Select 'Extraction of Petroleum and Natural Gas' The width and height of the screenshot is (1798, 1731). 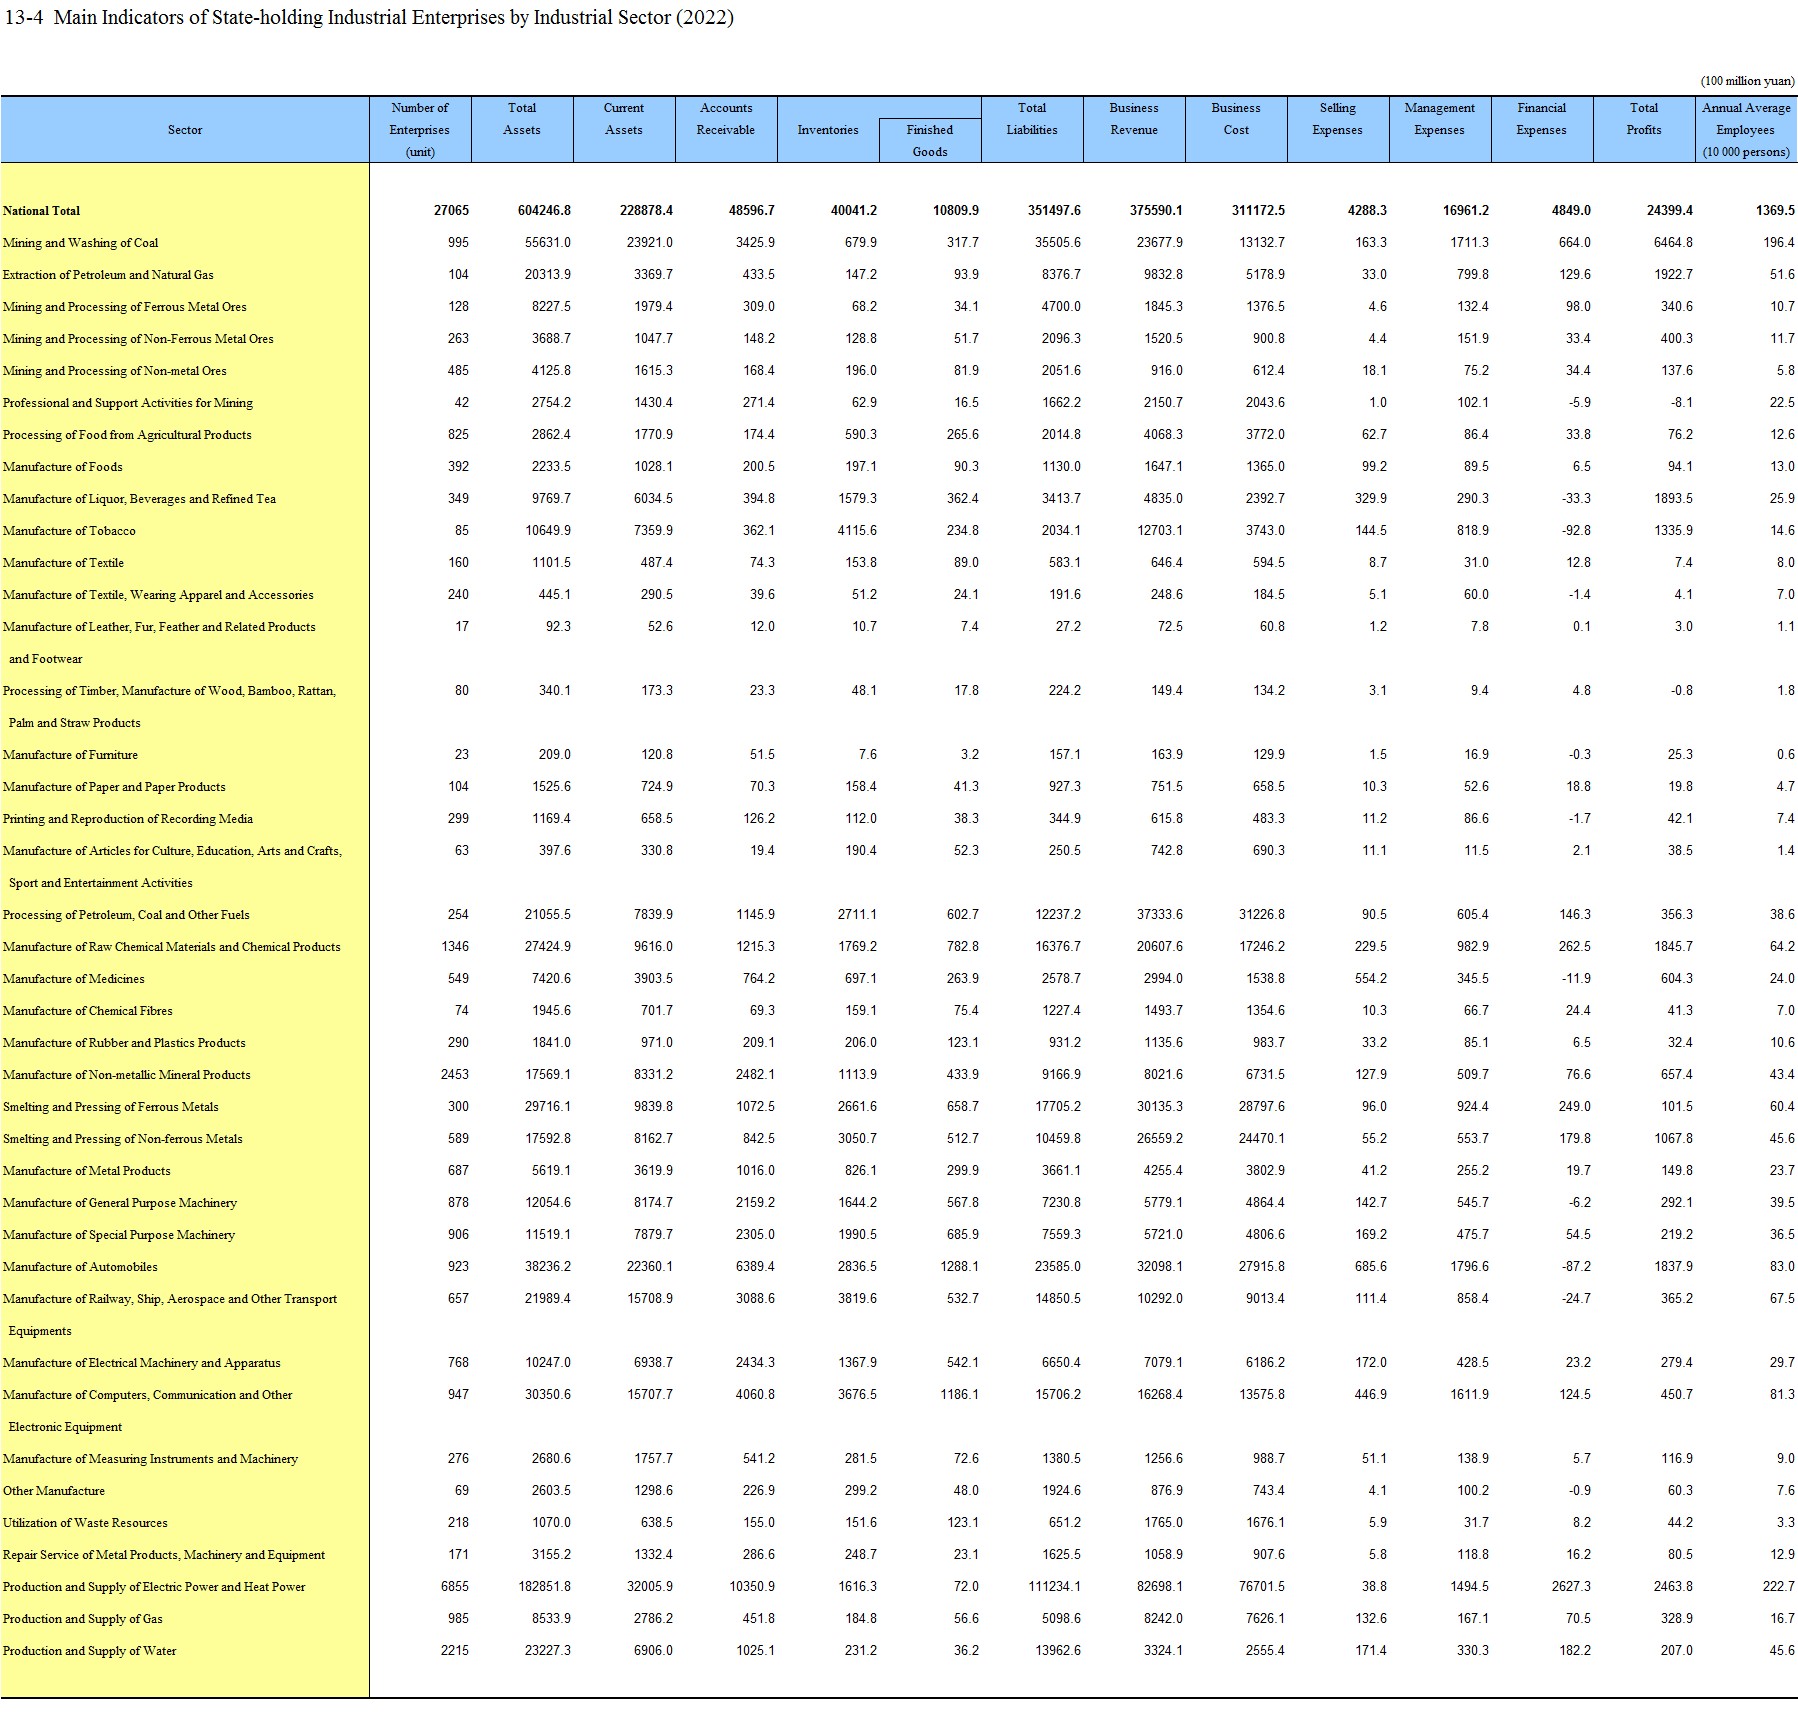[108, 275]
